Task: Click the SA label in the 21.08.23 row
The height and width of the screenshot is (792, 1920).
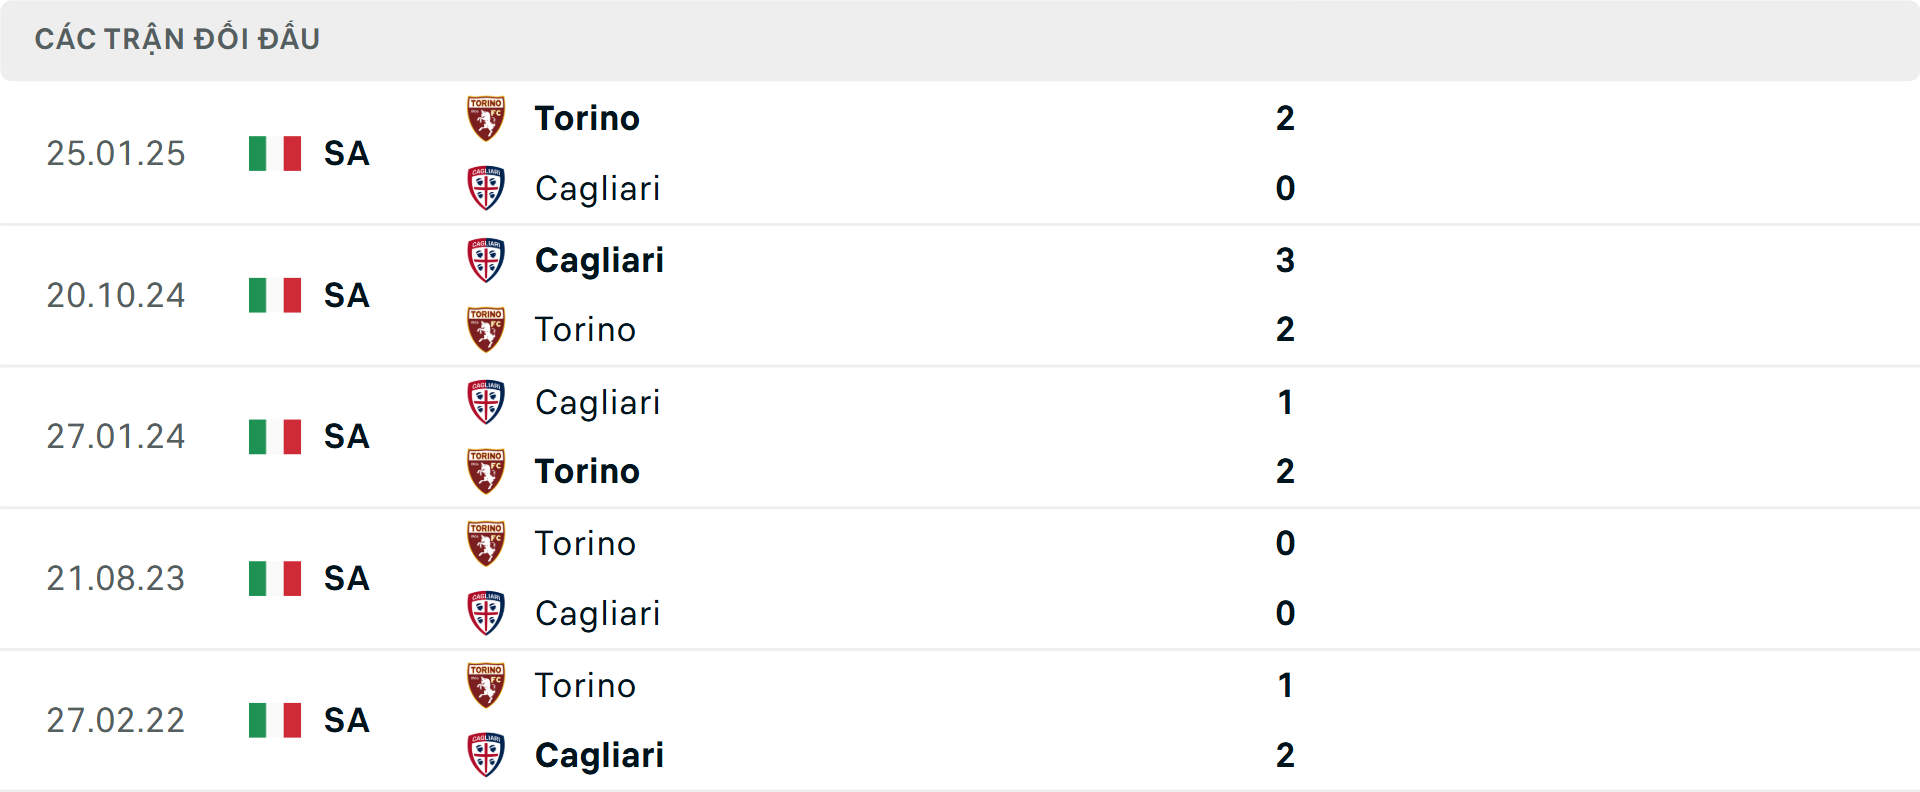Action: (x=346, y=578)
